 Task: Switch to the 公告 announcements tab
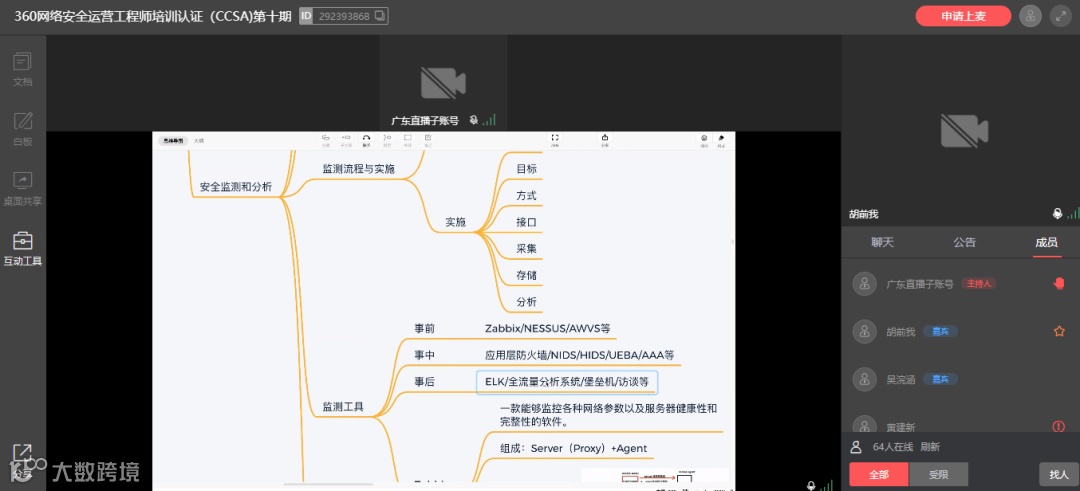coord(964,242)
